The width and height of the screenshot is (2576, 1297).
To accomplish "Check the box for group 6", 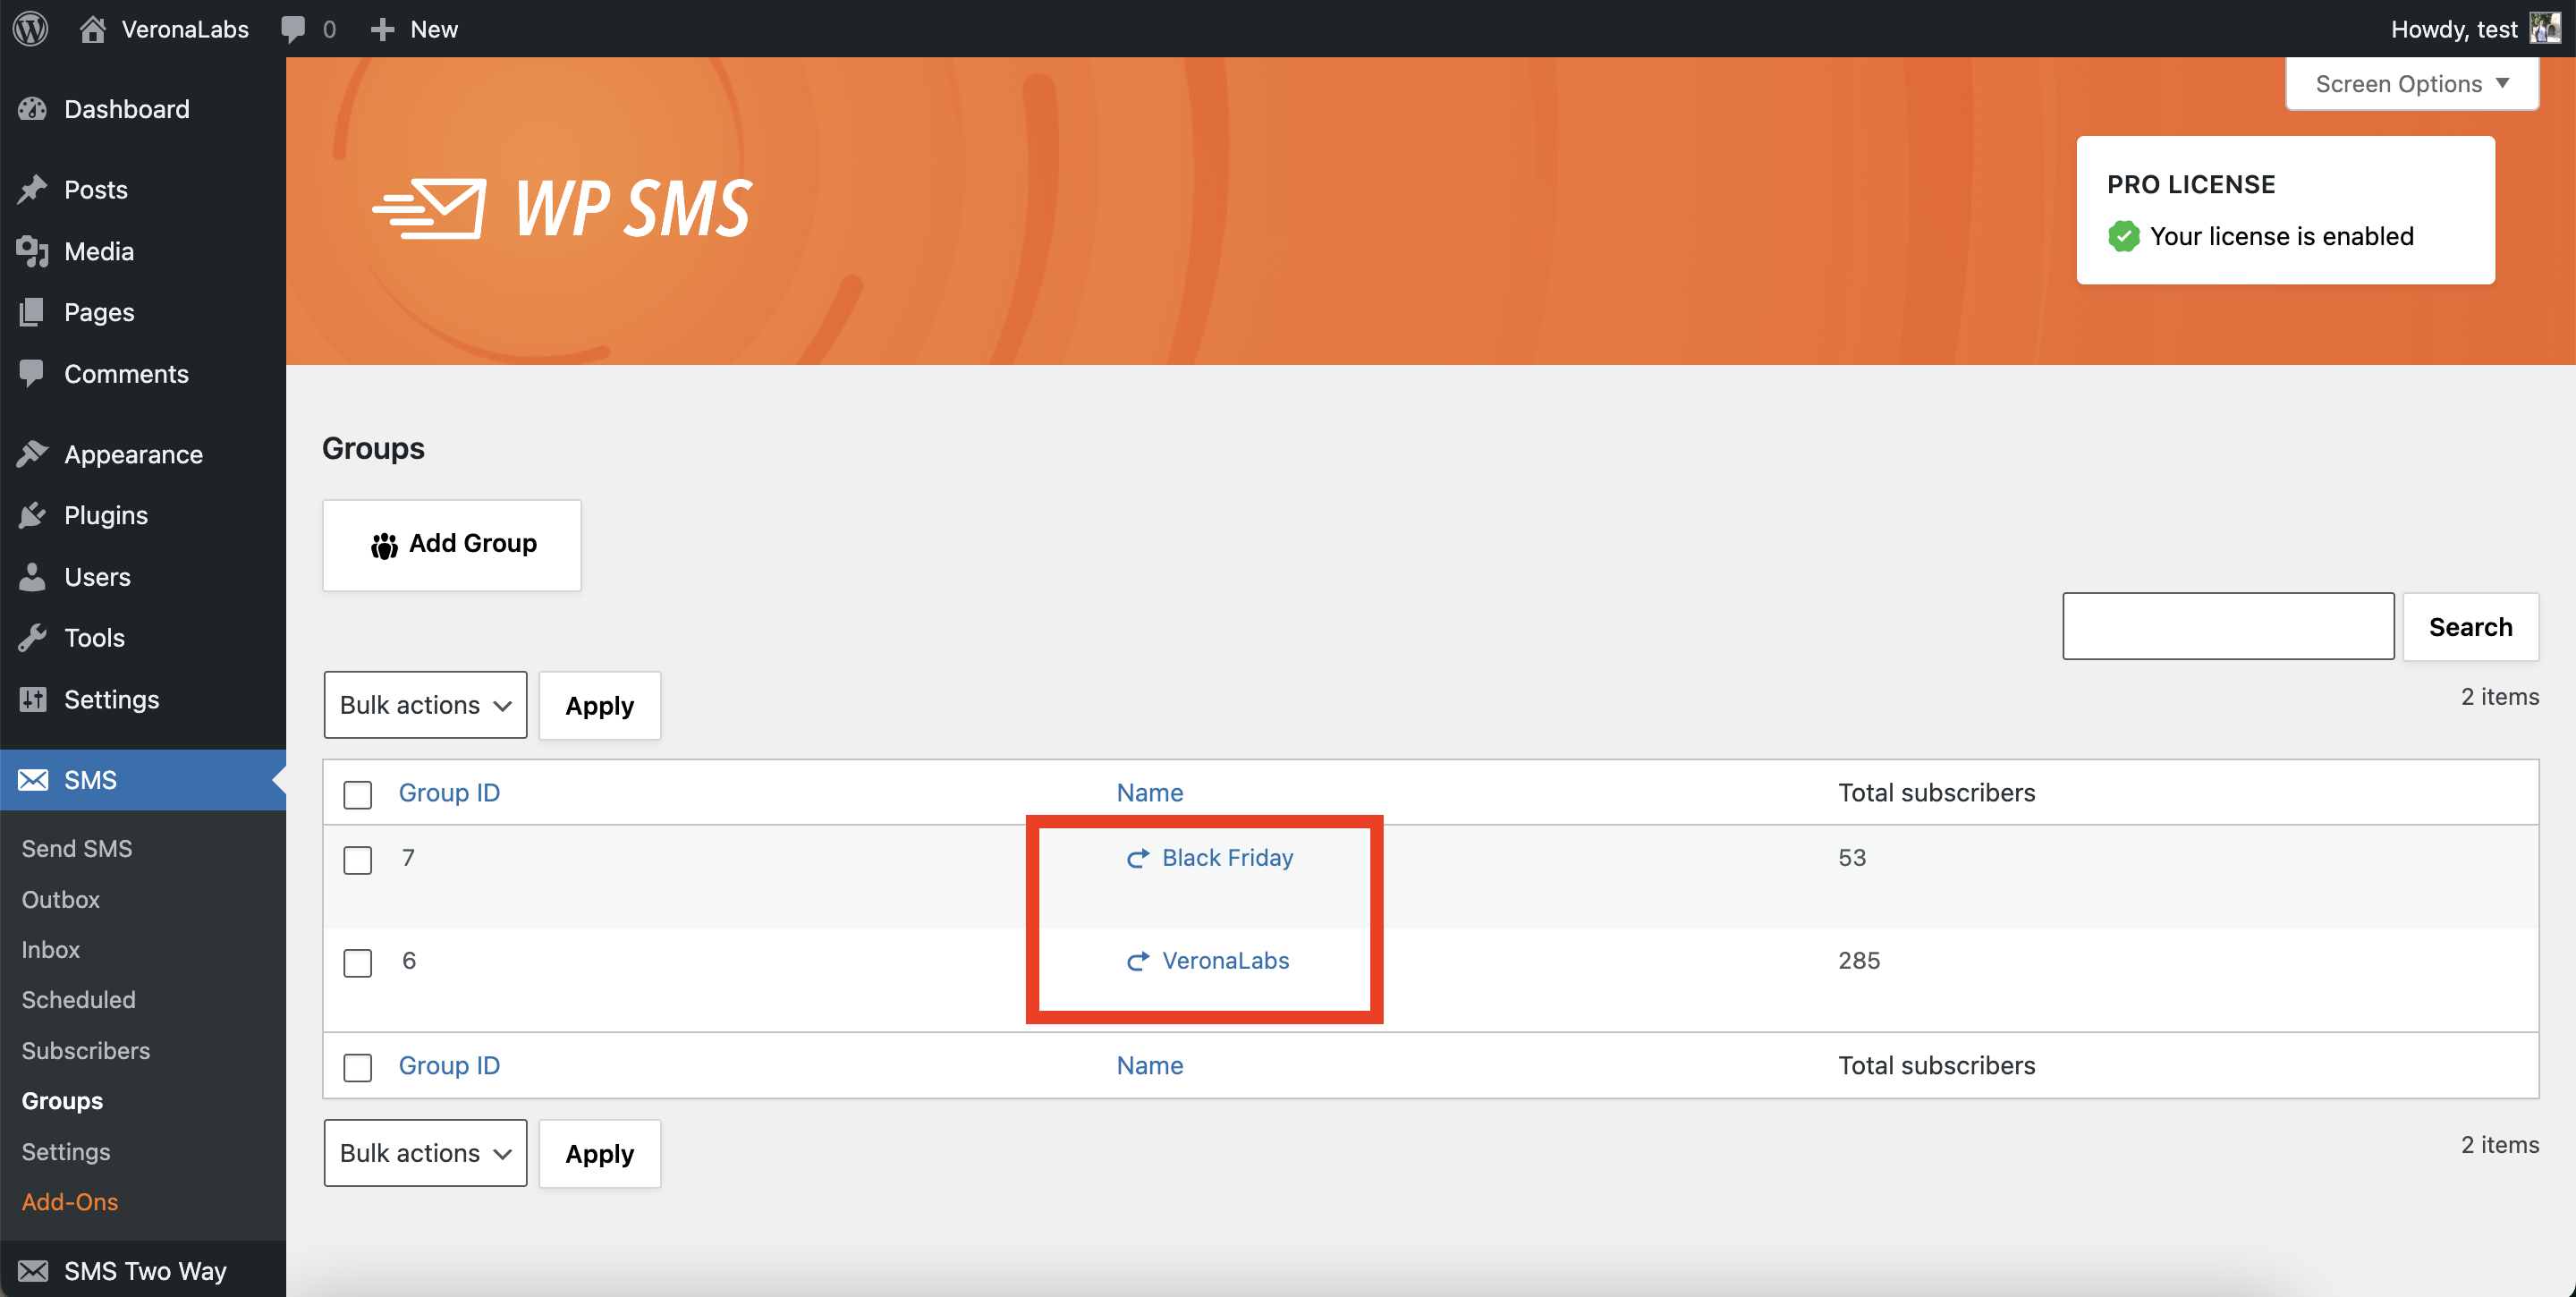I will [357, 963].
